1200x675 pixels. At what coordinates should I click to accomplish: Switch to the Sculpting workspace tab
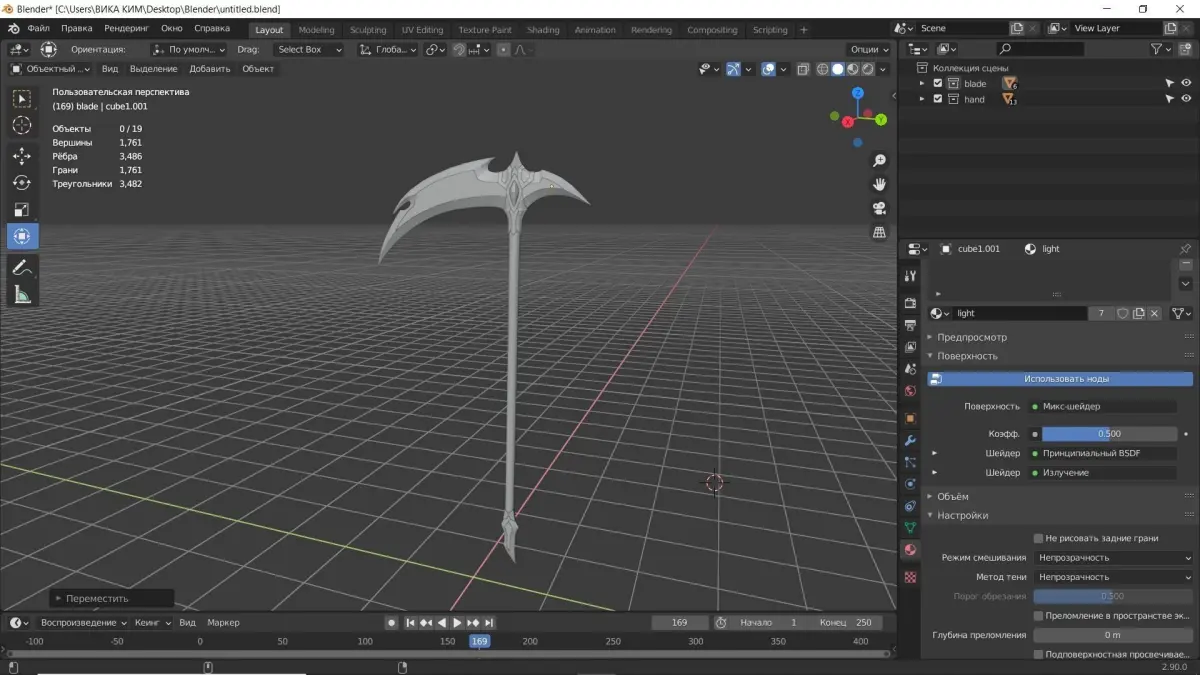(x=368, y=30)
